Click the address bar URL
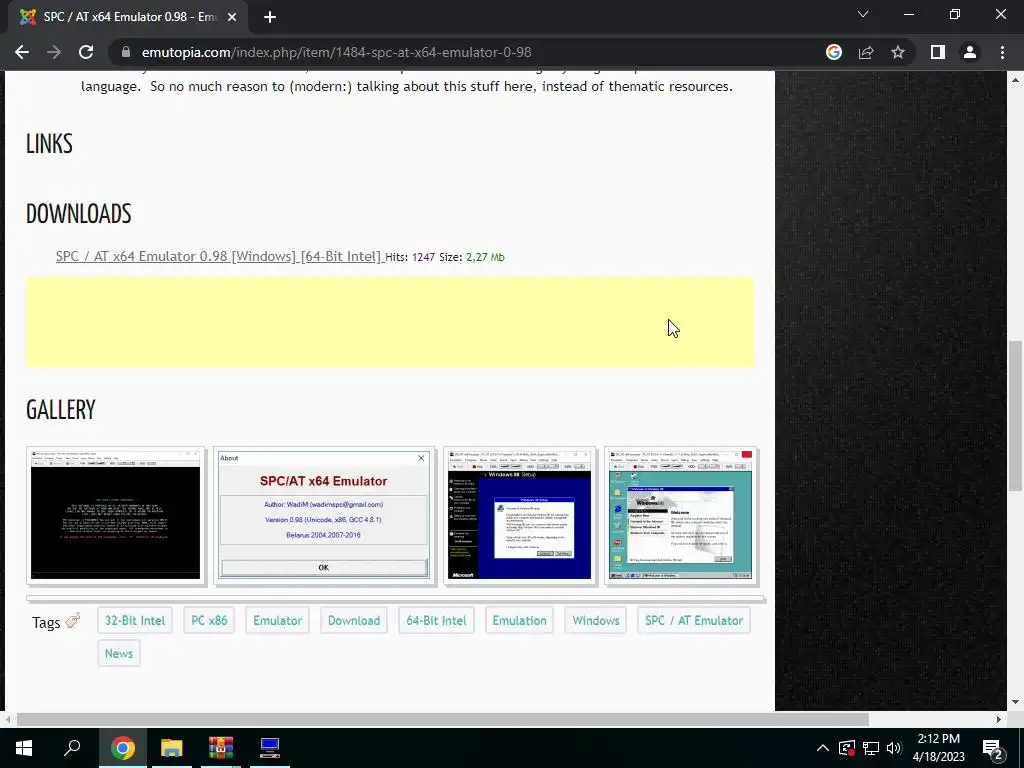The image size is (1024, 768). click(x=336, y=52)
